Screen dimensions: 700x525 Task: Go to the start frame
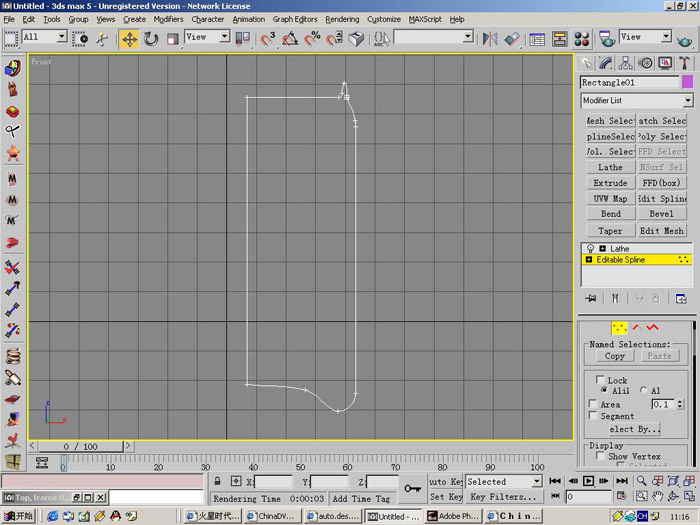[555, 481]
